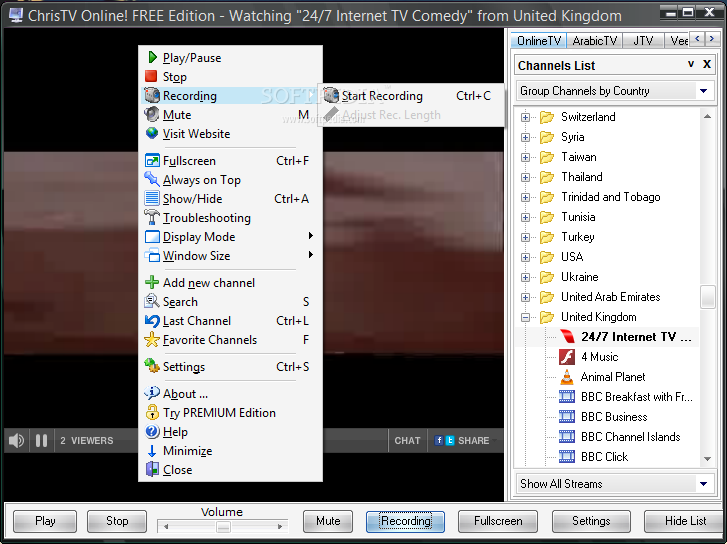Click the Facebook share icon
The width and height of the screenshot is (727, 544).
(439, 440)
